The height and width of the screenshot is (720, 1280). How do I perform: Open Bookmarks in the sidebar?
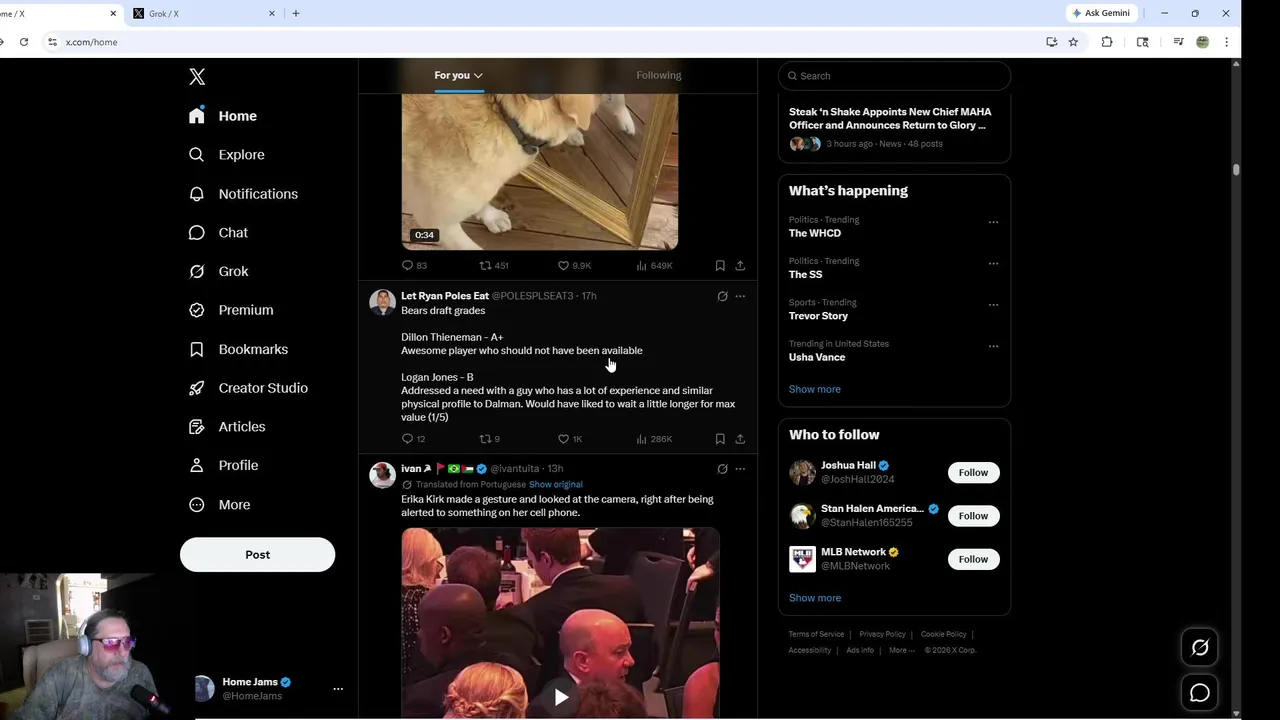coord(238,349)
